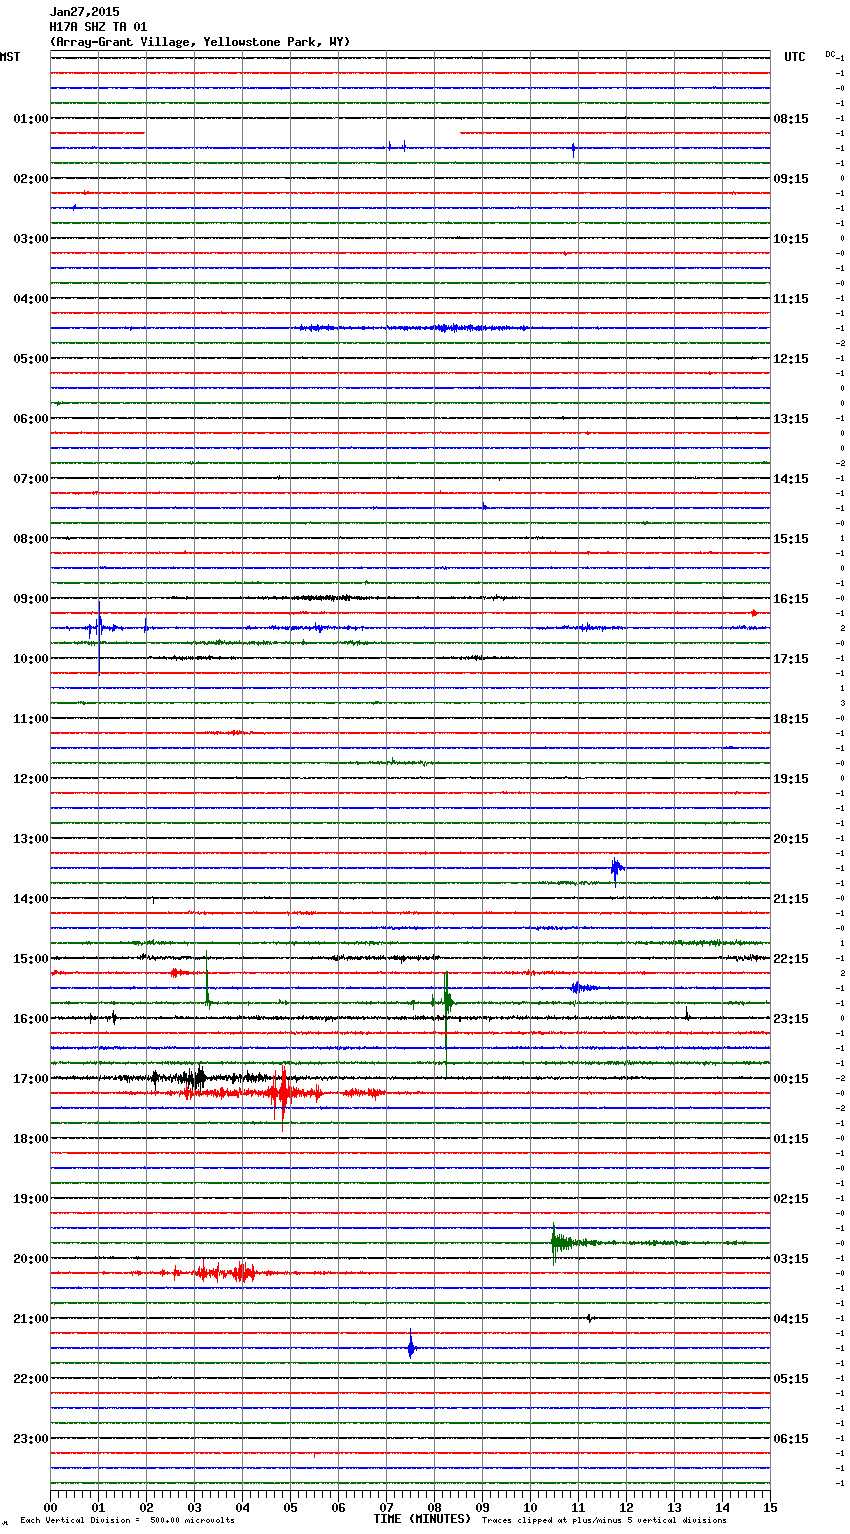Click the red tremor on the 20:15 trace

225,1273
